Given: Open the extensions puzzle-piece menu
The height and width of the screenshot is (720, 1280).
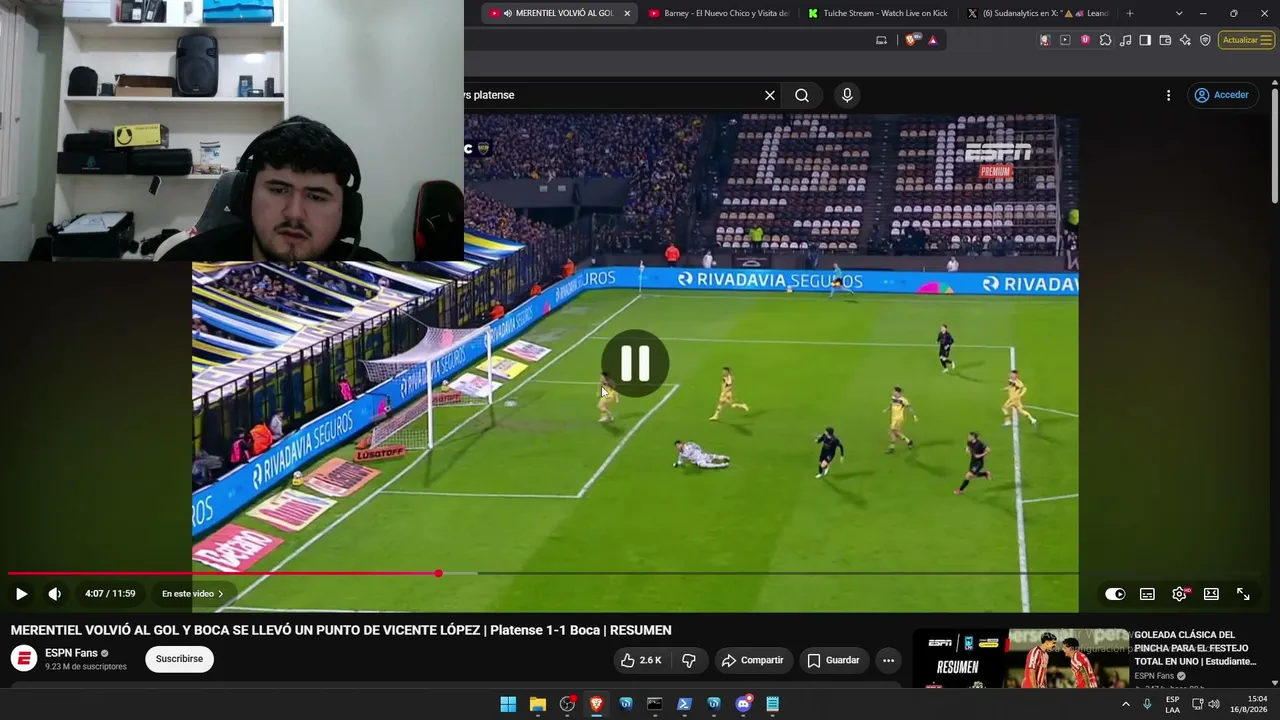Looking at the screenshot, I should pyautogui.click(x=1105, y=40).
